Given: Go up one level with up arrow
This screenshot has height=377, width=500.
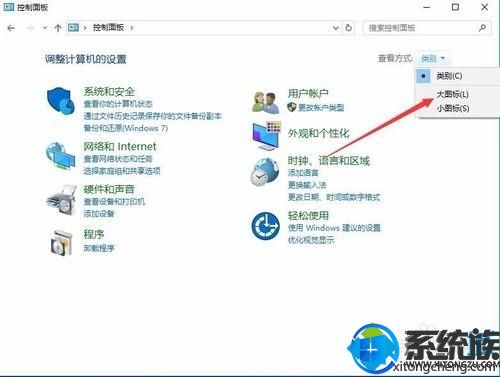Looking at the screenshot, I should [58, 28].
